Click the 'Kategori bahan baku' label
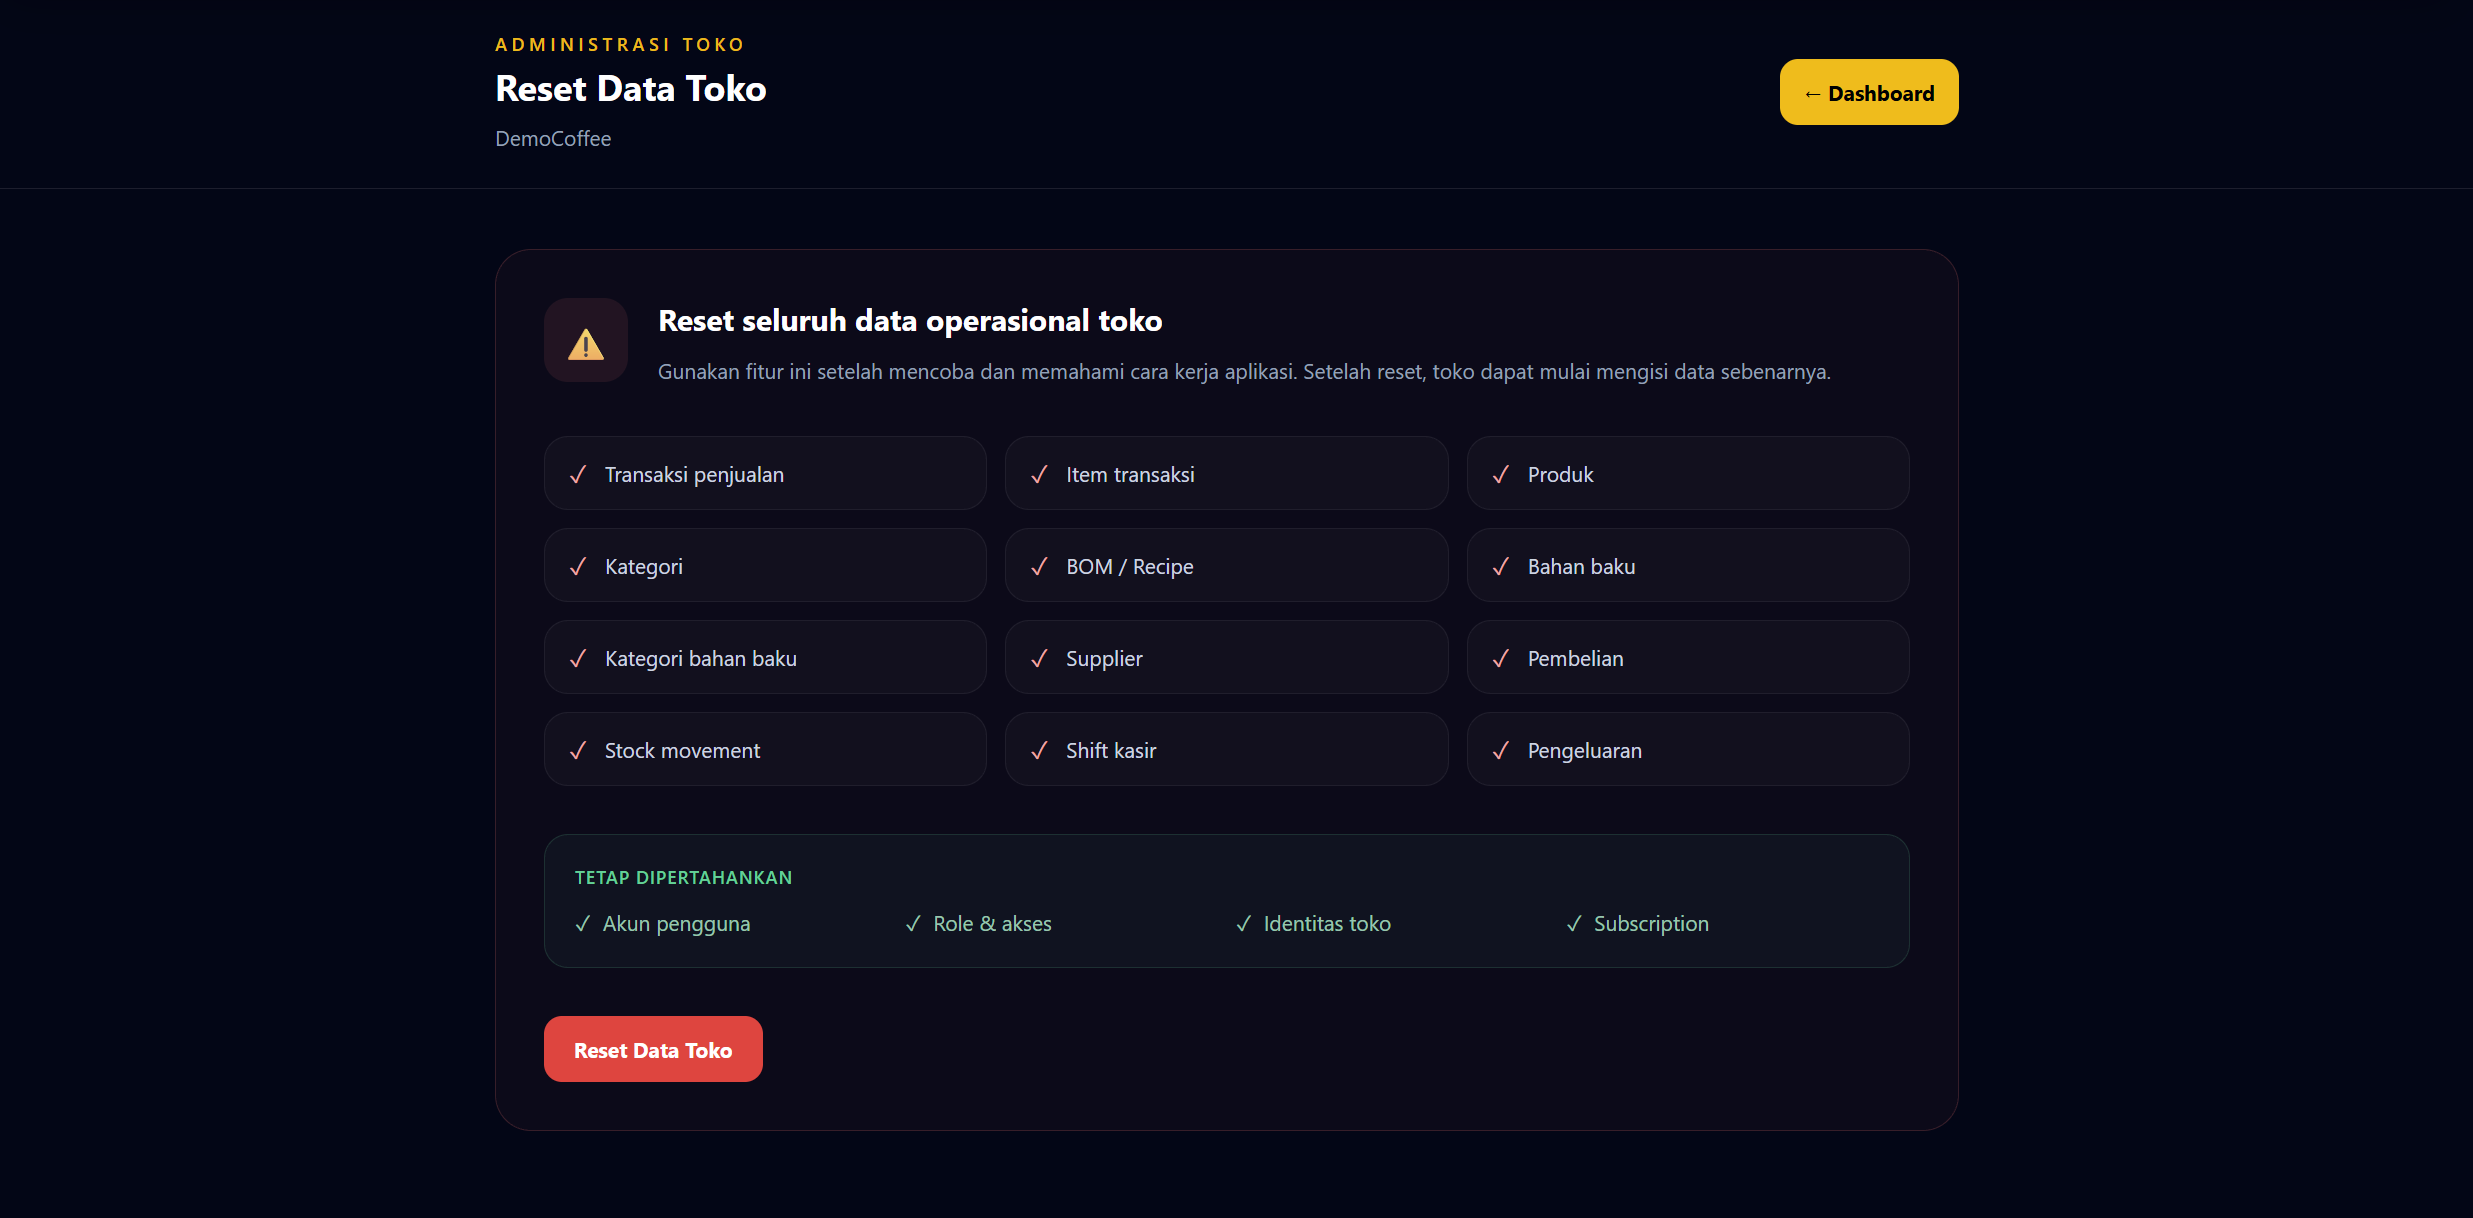2473x1218 pixels. pyautogui.click(x=700, y=658)
